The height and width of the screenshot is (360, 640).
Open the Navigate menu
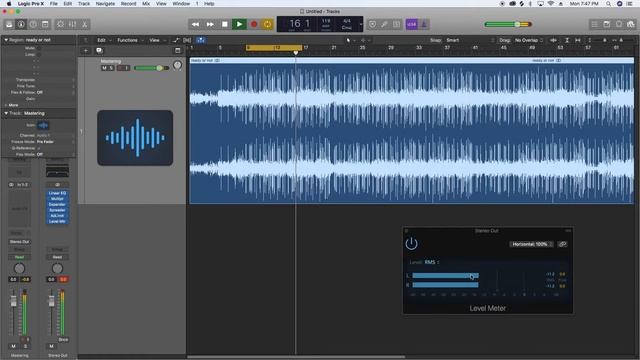105,4
